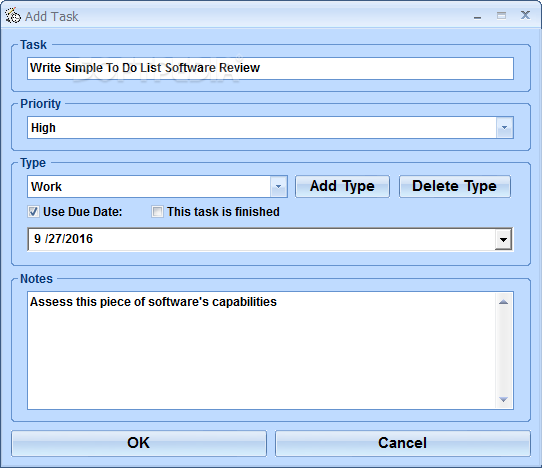Minimize the Add Task window
This screenshot has height=468, width=542.
[x=478, y=17]
